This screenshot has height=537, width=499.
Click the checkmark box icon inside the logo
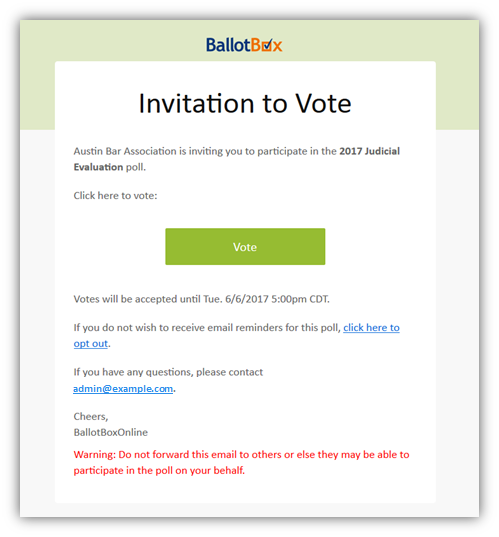click(267, 45)
